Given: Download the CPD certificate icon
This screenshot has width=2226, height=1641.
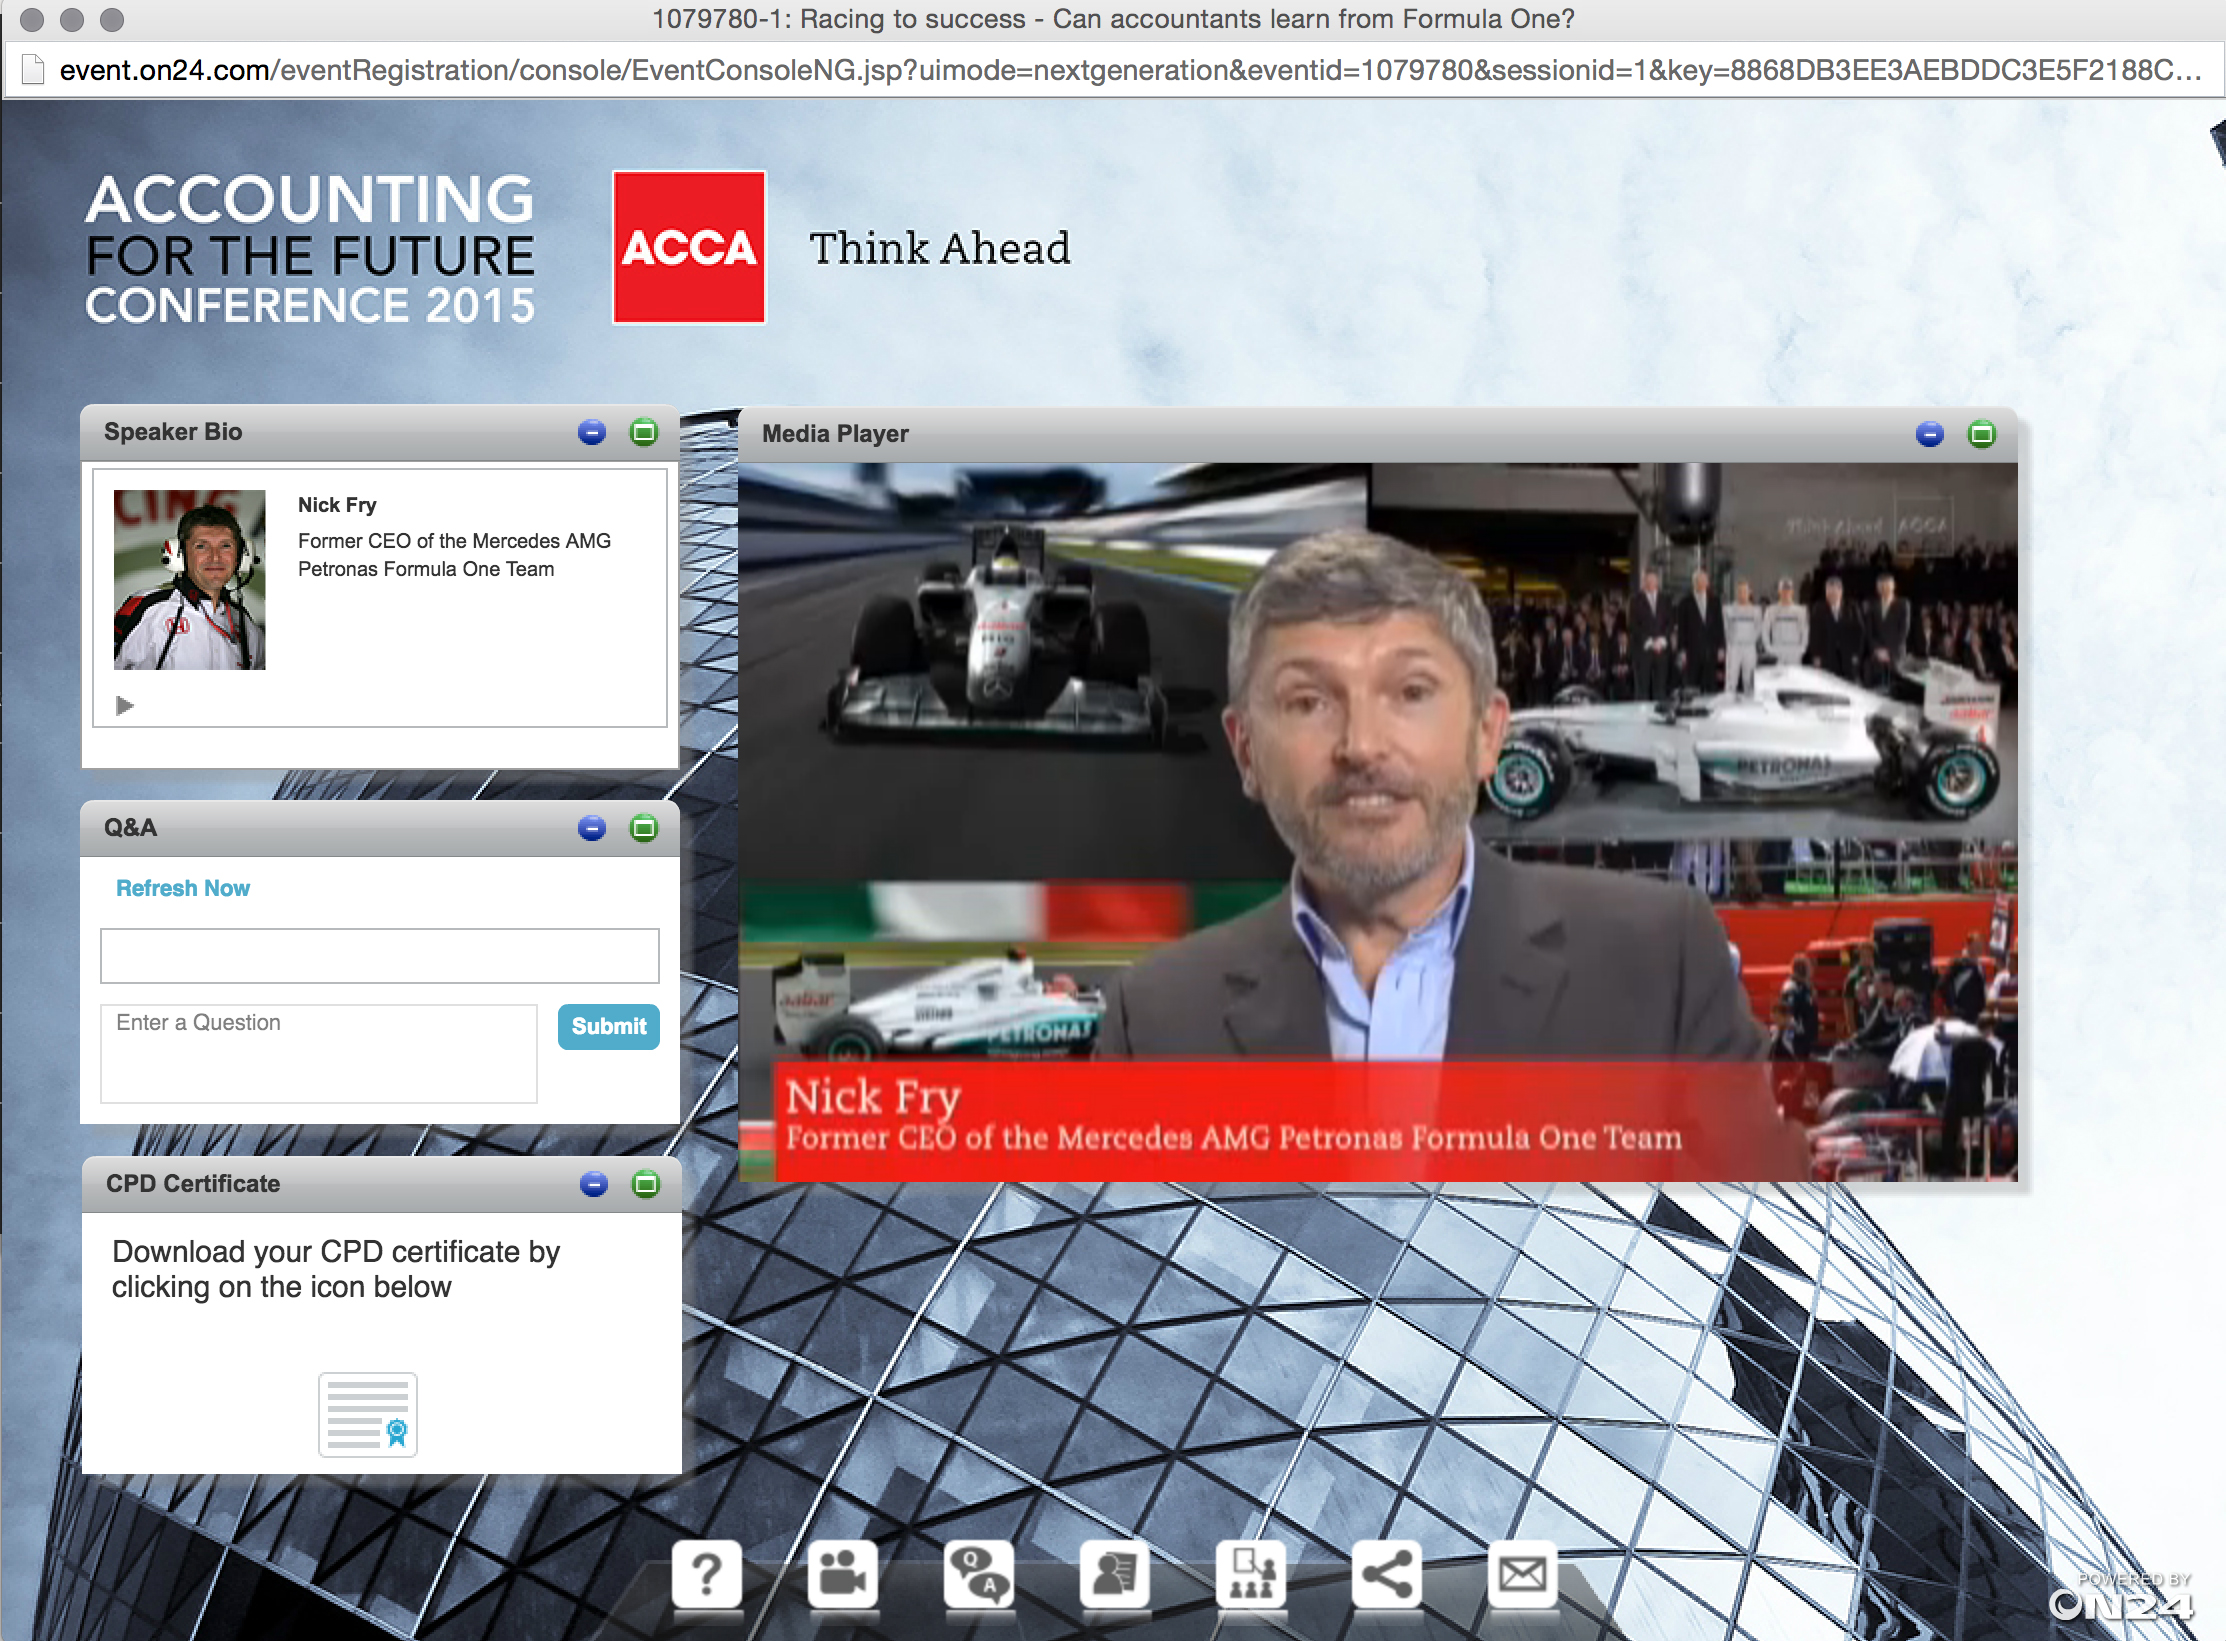Looking at the screenshot, I should (x=368, y=1414).
